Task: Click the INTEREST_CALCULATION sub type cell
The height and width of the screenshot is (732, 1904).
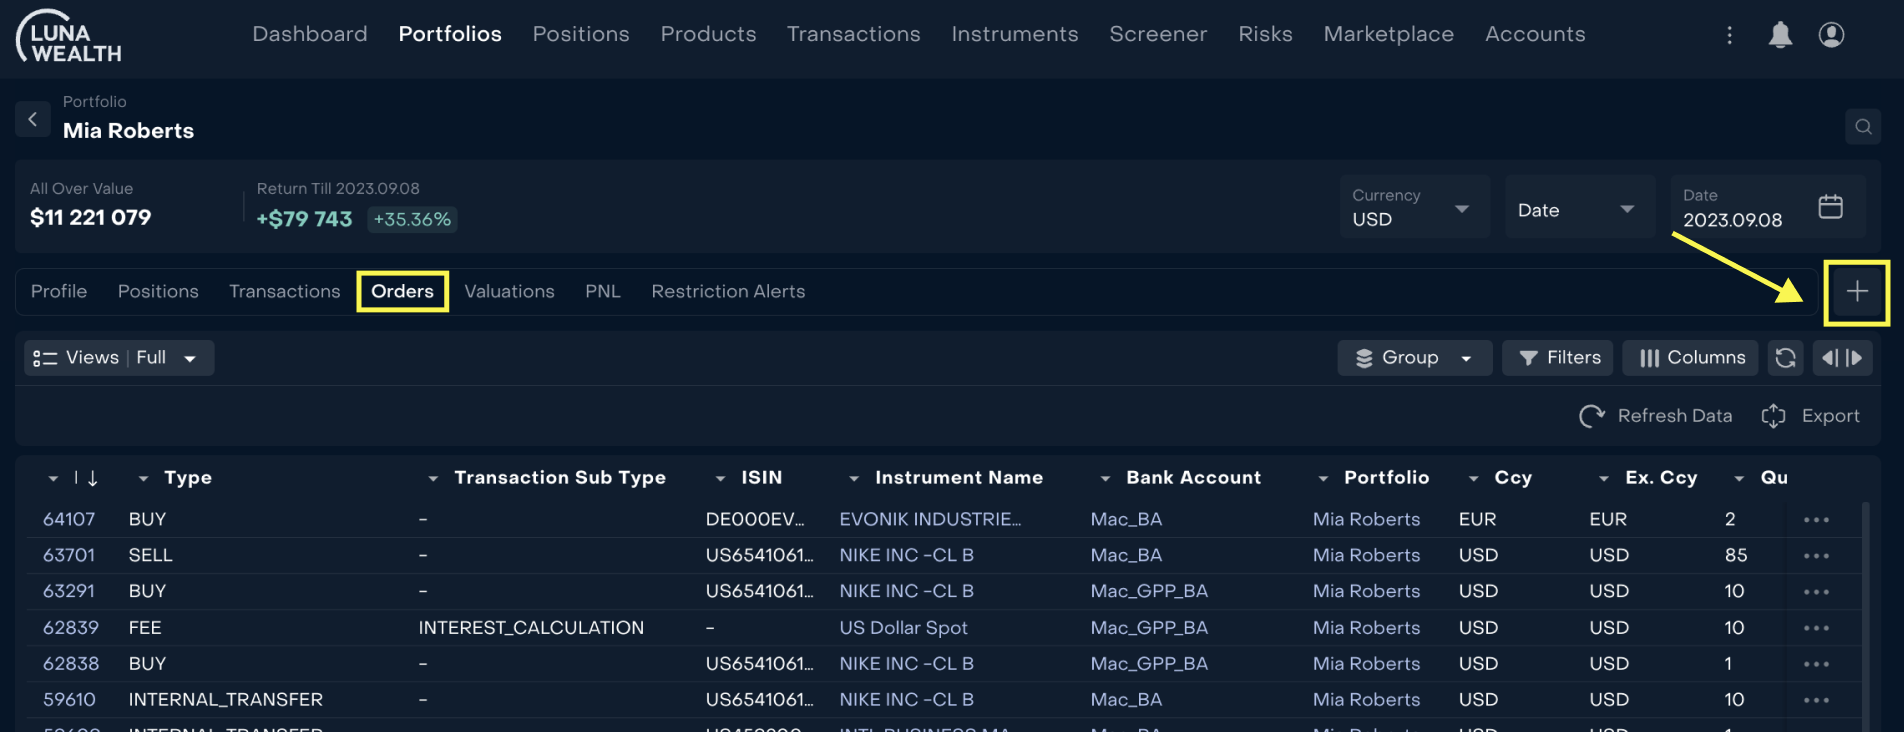Action: 531,628
